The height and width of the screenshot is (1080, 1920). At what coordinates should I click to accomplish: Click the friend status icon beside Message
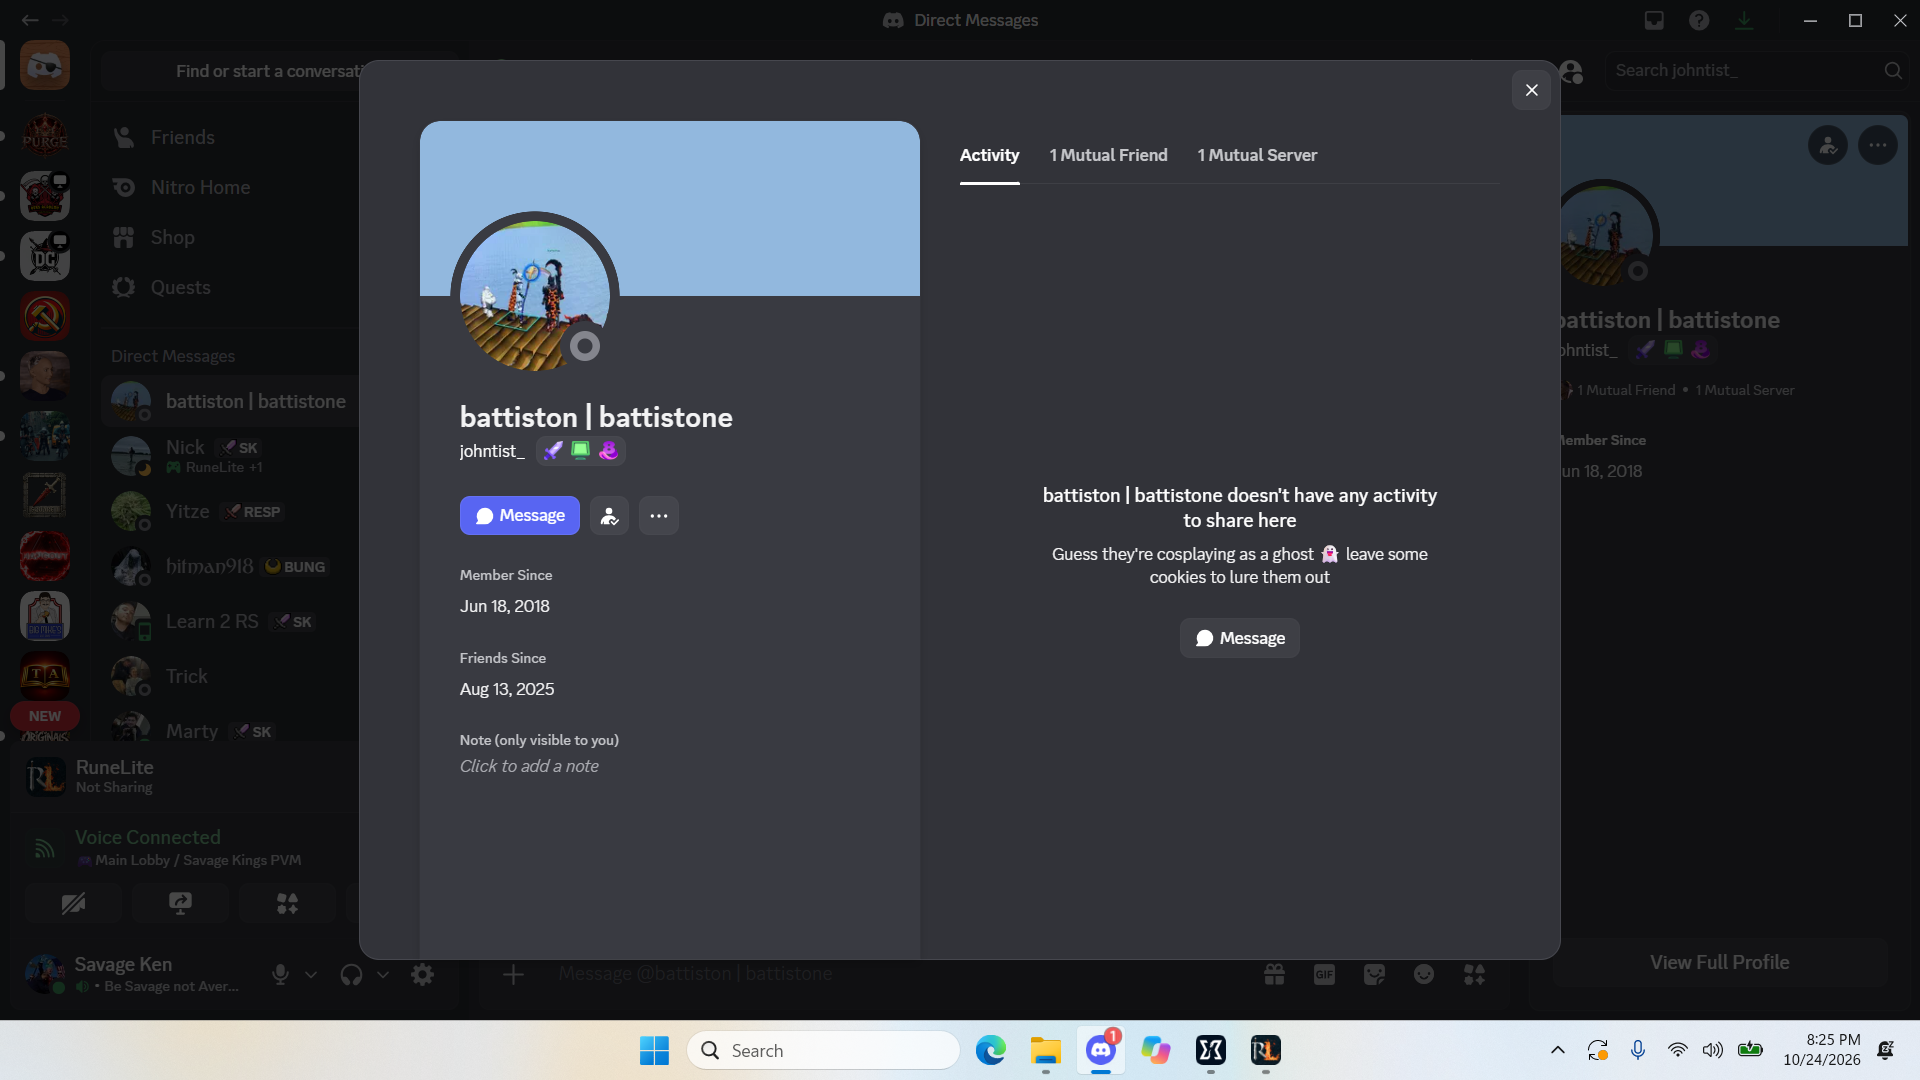coord(609,516)
